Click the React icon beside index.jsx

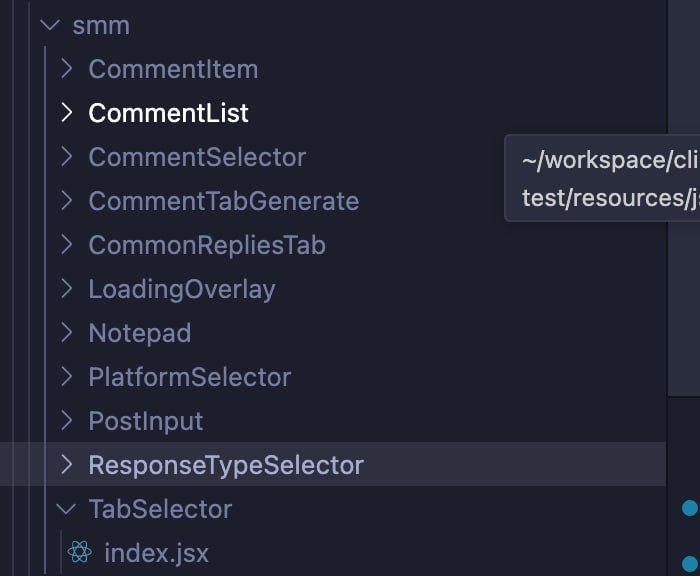click(79, 552)
